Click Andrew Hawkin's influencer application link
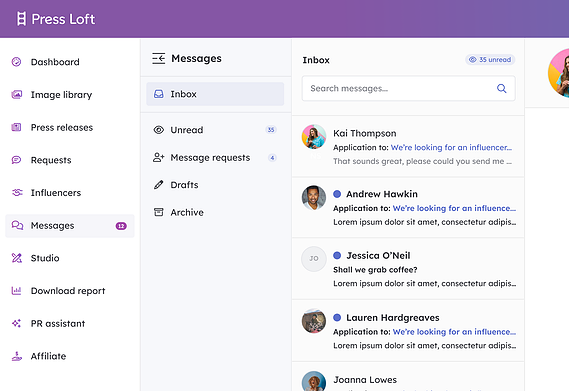Screen dimensions: 569x391 tap(454, 208)
